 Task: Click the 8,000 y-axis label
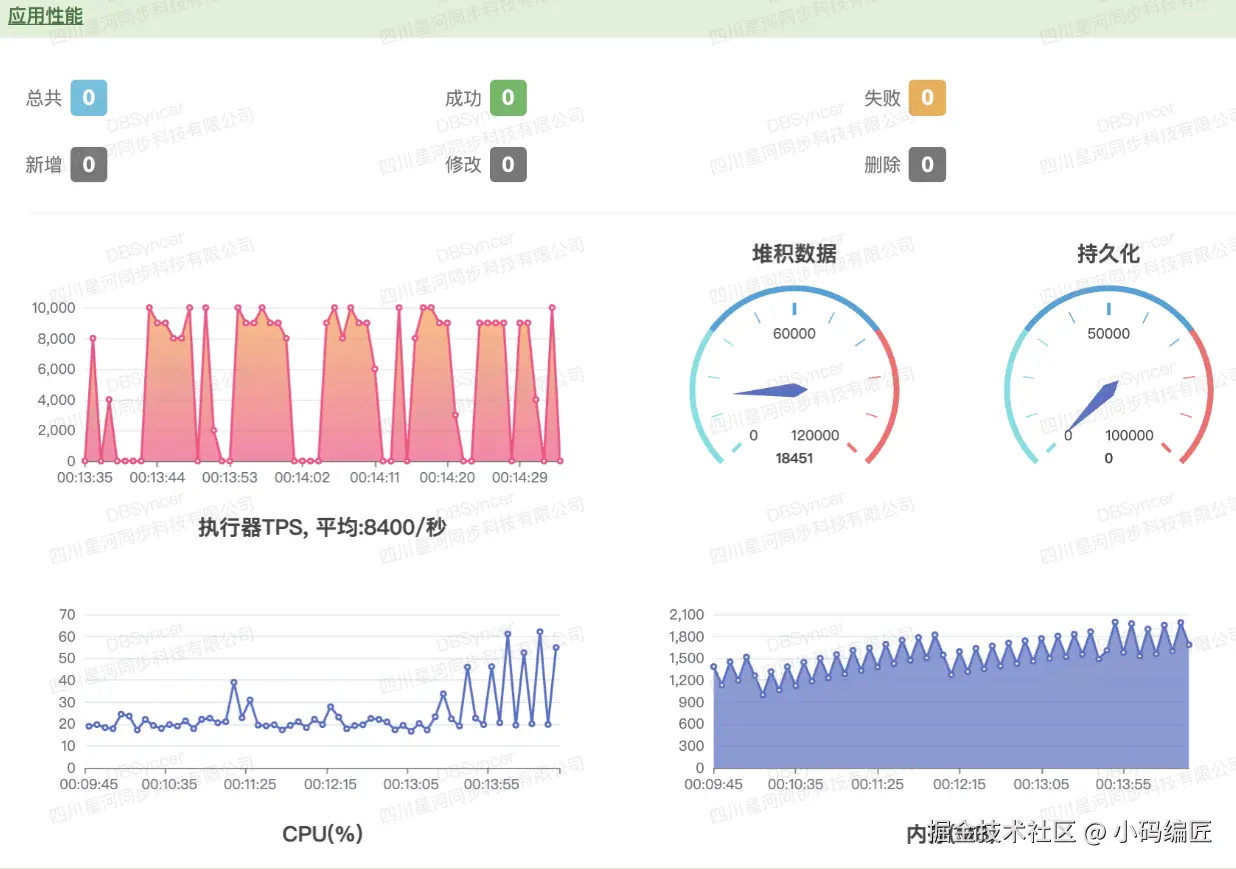tap(57, 338)
